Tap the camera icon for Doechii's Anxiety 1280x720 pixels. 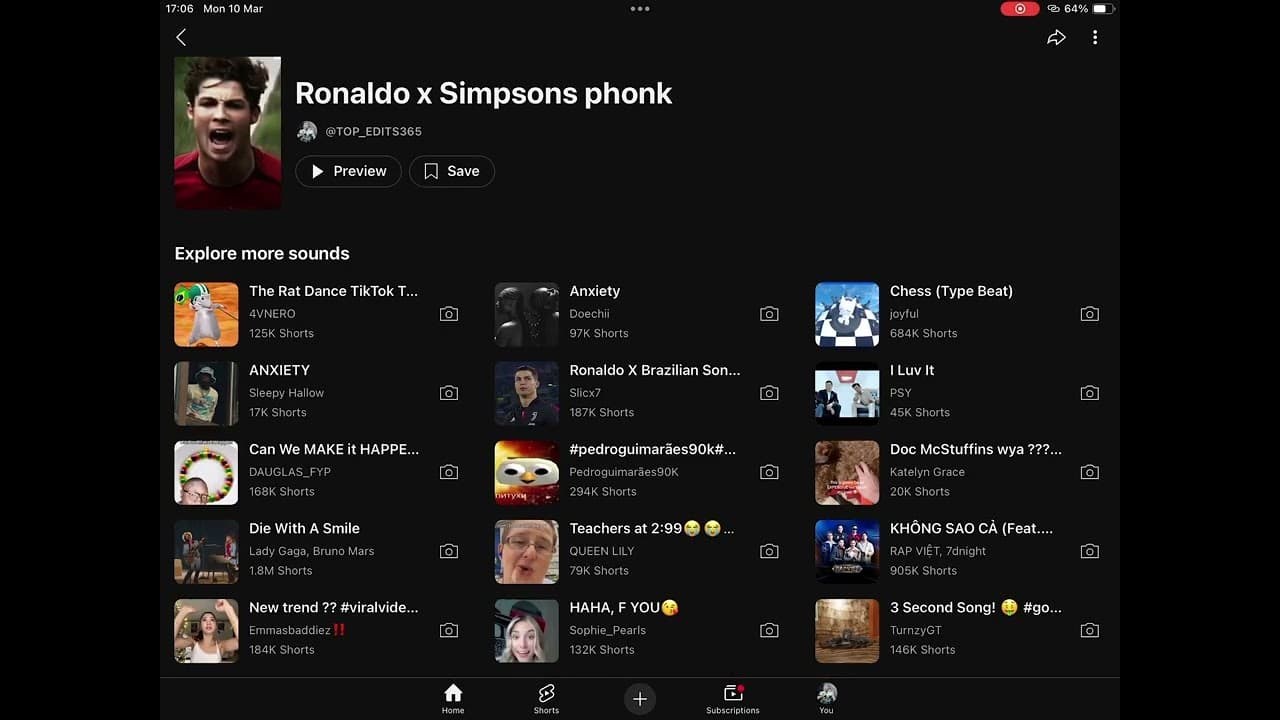pyautogui.click(x=769, y=314)
